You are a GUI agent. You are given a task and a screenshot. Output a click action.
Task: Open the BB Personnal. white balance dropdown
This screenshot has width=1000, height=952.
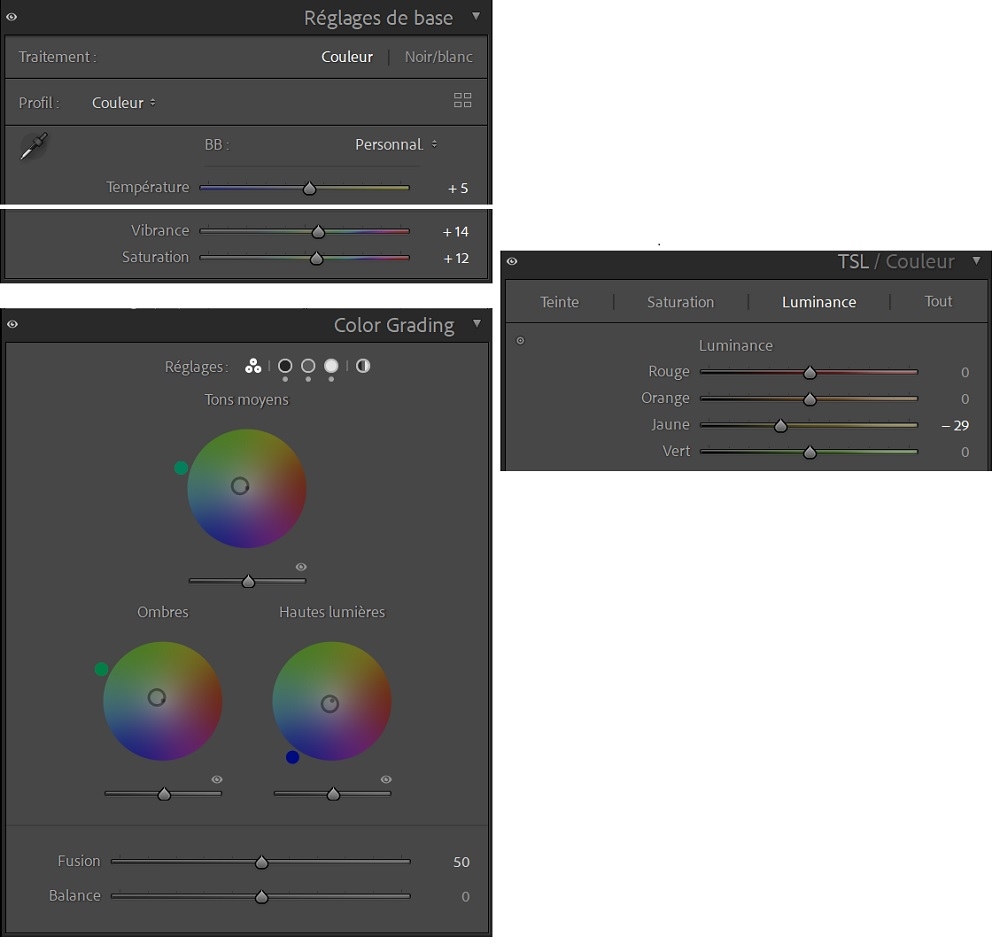[x=396, y=145]
